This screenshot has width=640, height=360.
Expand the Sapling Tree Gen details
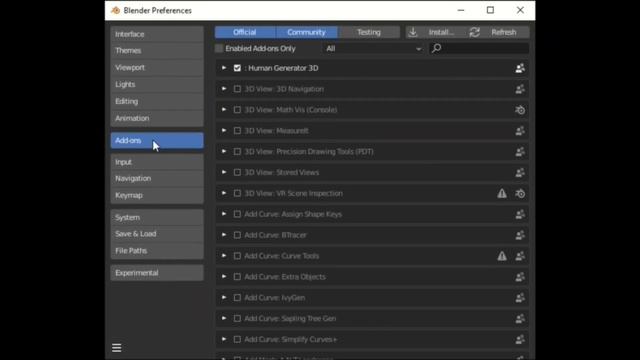(x=224, y=318)
